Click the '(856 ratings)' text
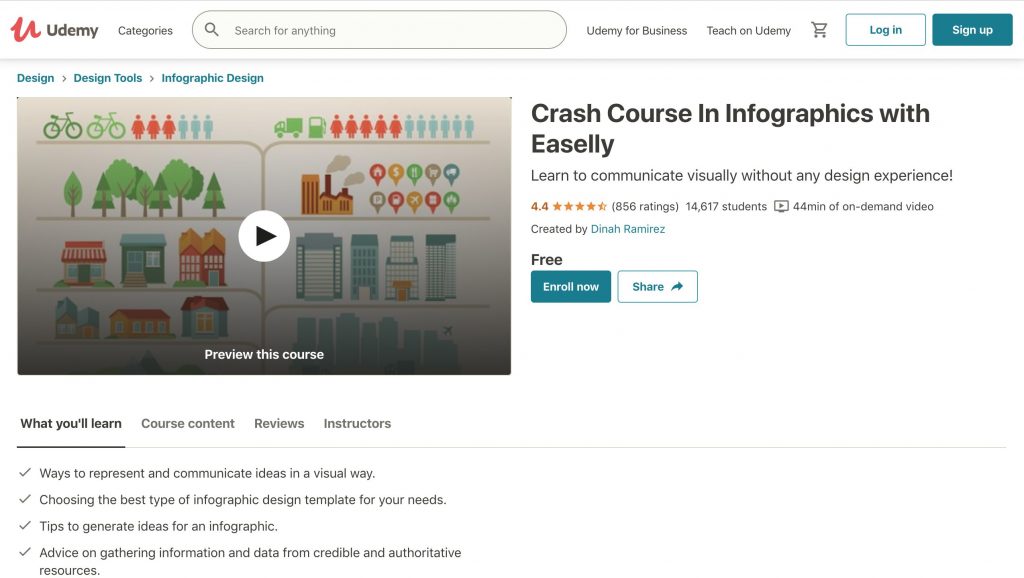Screen dimensions: 1024x578 click(645, 206)
